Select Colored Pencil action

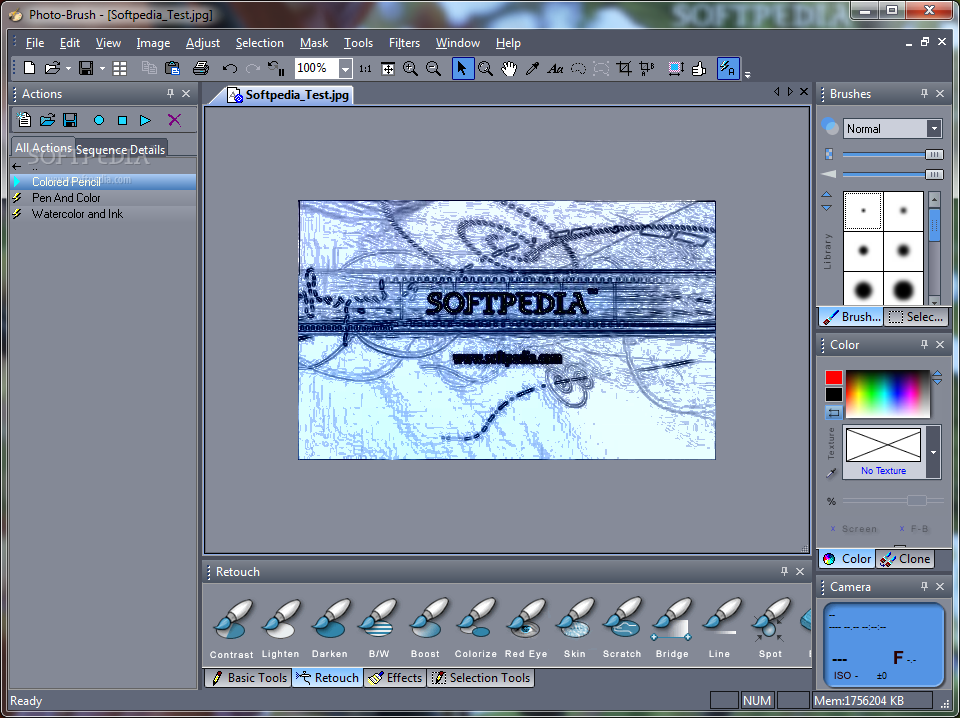(103, 181)
